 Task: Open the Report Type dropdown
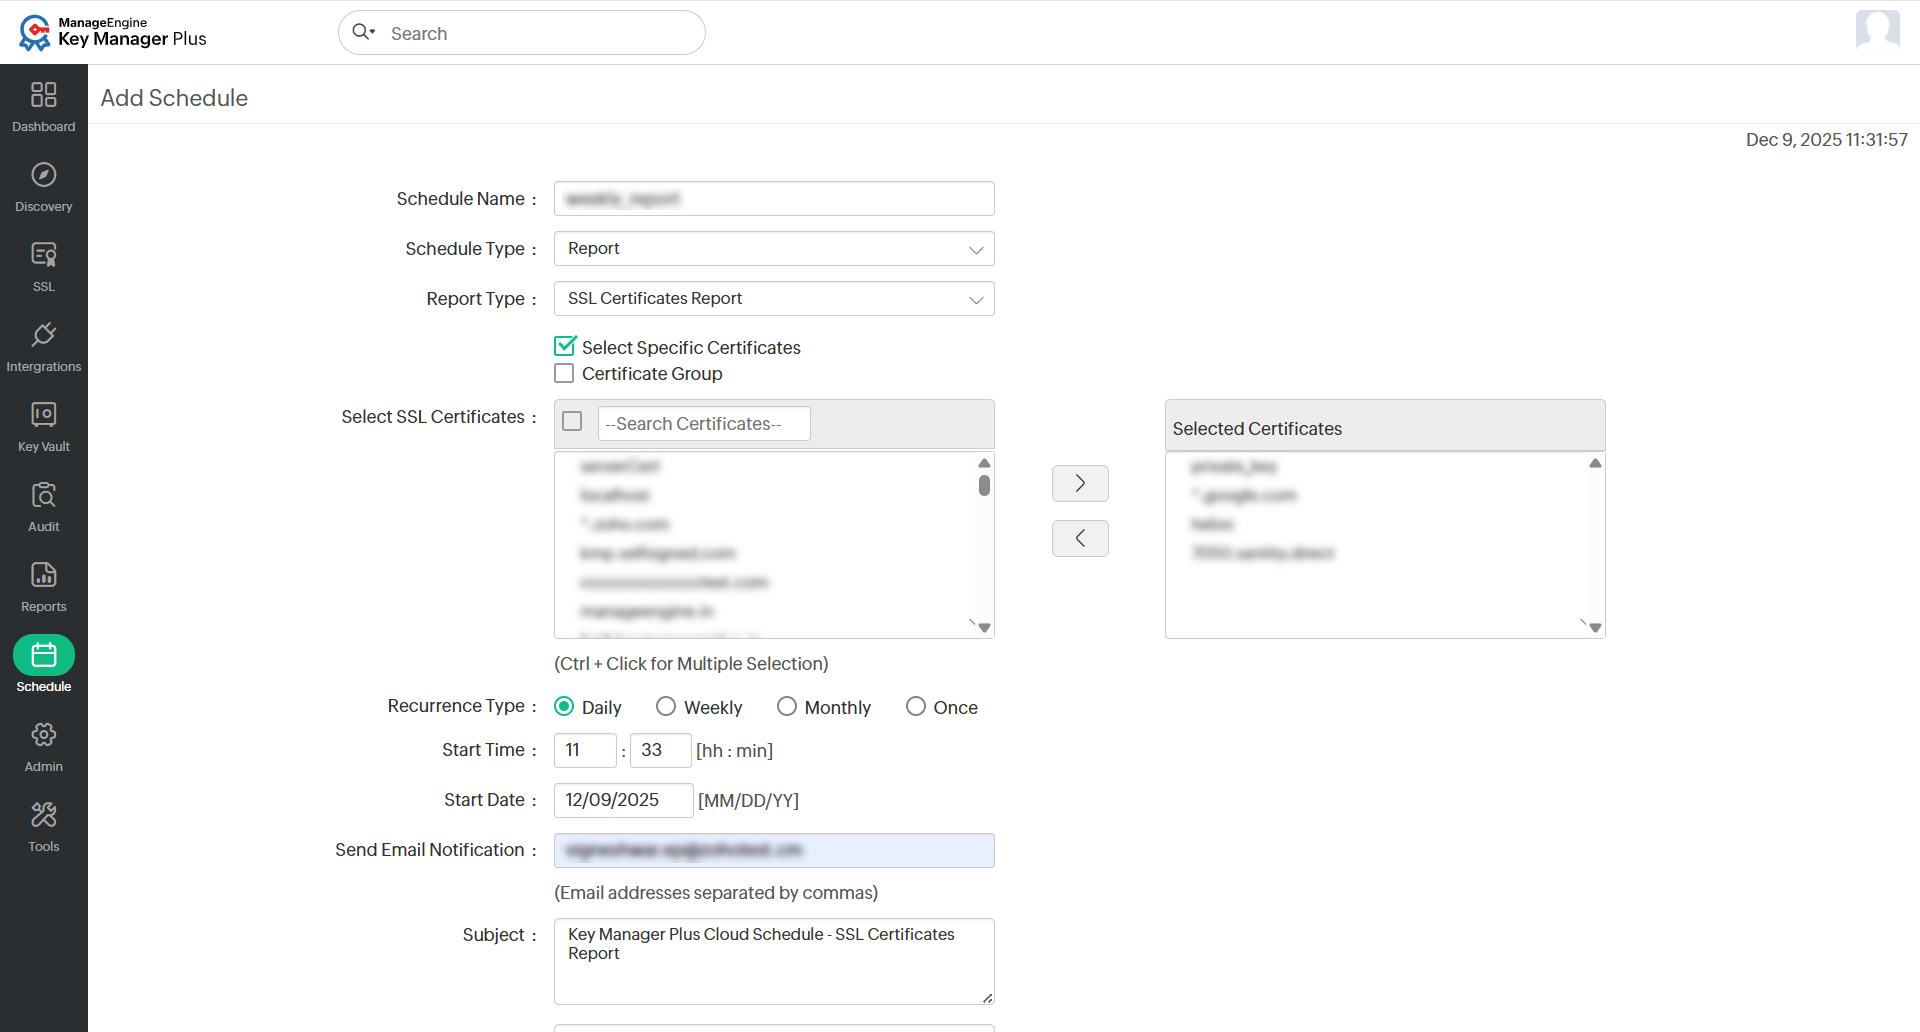[774, 299]
